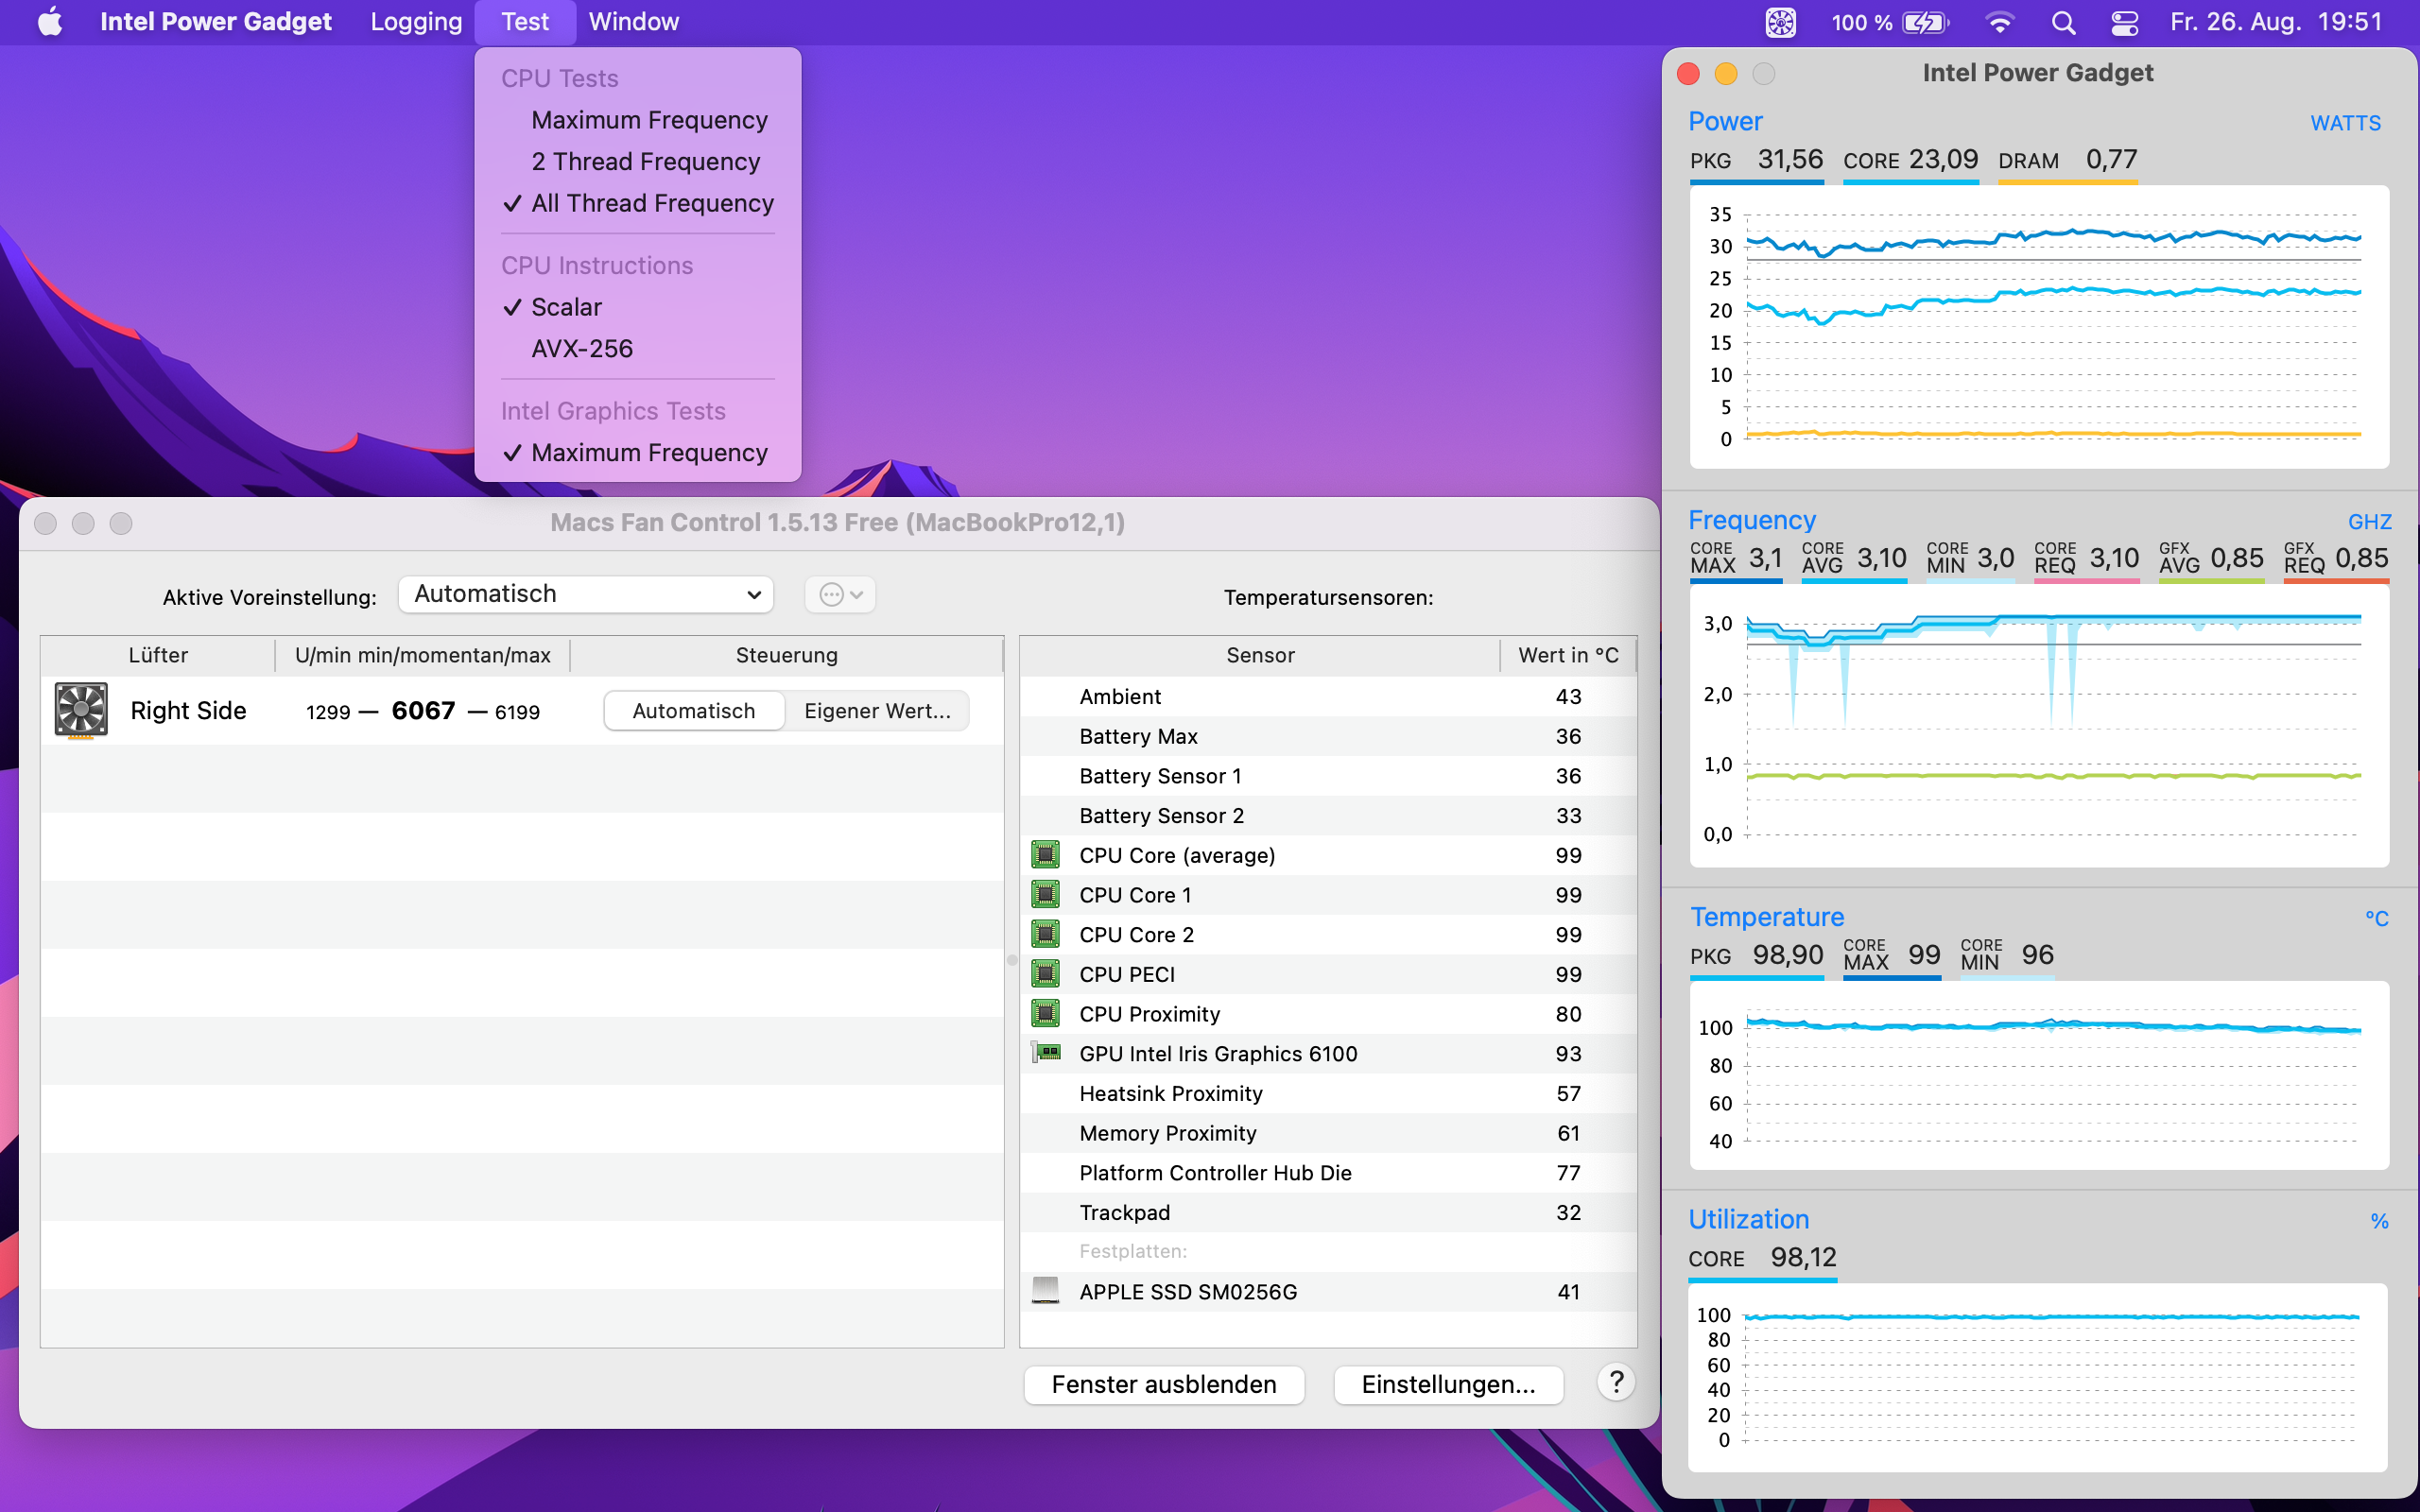Click the Utilization section heading

point(1748,1219)
